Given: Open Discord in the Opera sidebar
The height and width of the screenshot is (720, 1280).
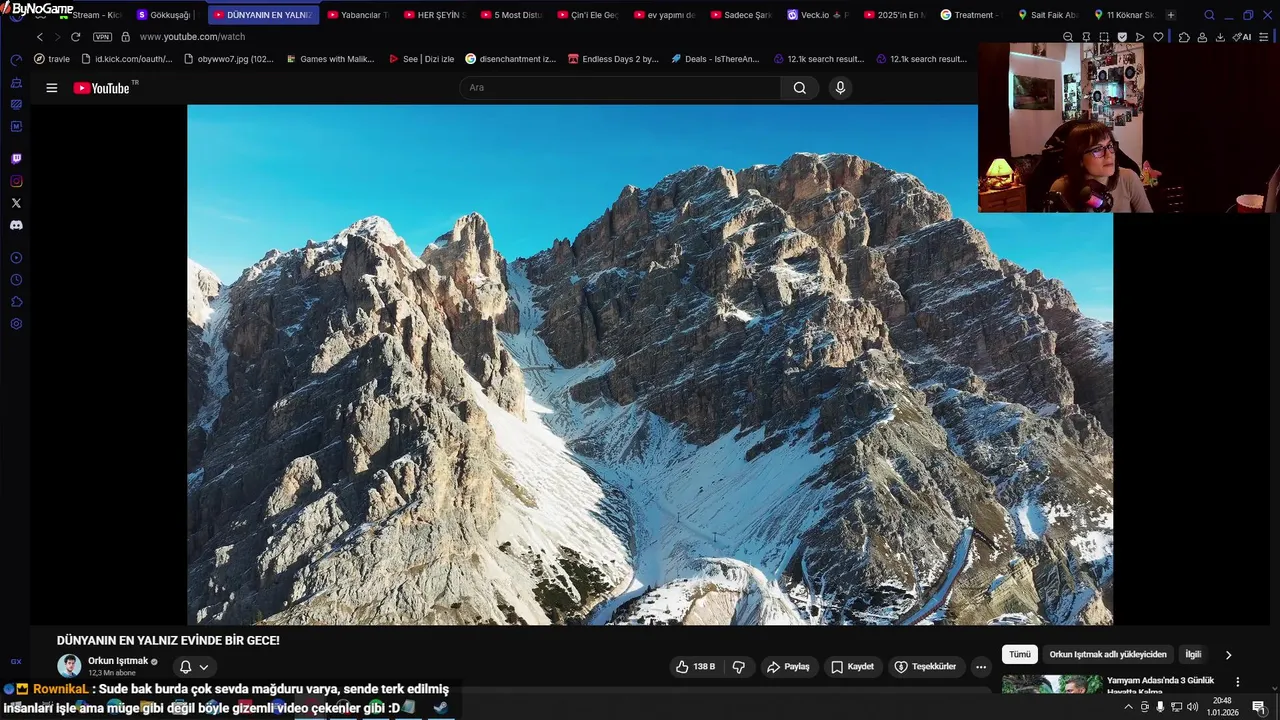Looking at the screenshot, I should click(16, 225).
